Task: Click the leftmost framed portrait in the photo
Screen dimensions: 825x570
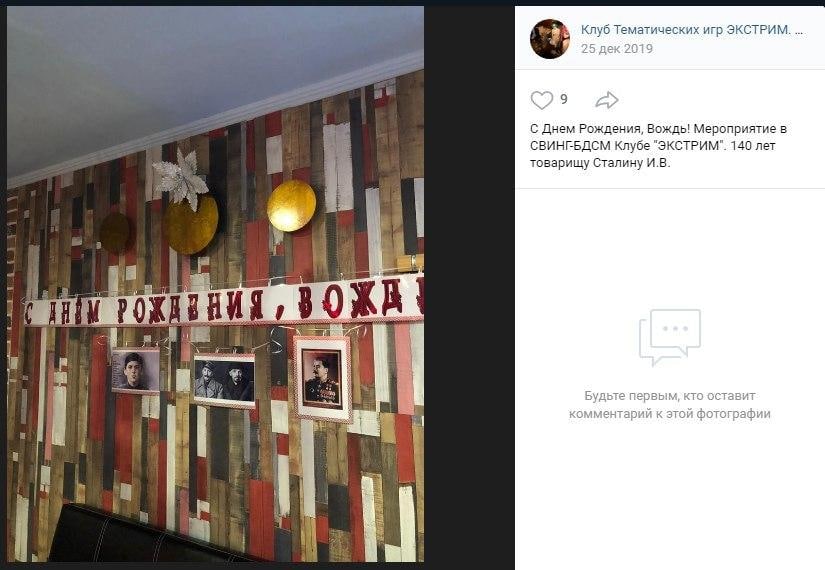Action: [x=136, y=371]
